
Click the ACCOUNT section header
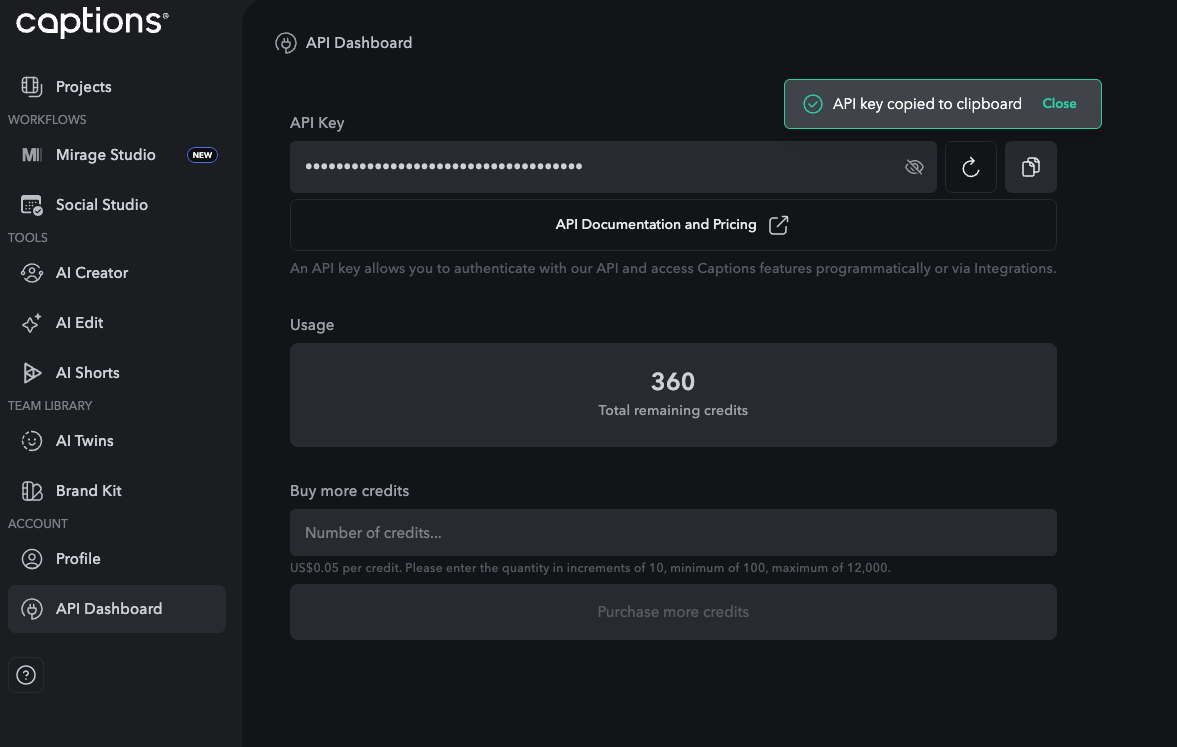(38, 524)
